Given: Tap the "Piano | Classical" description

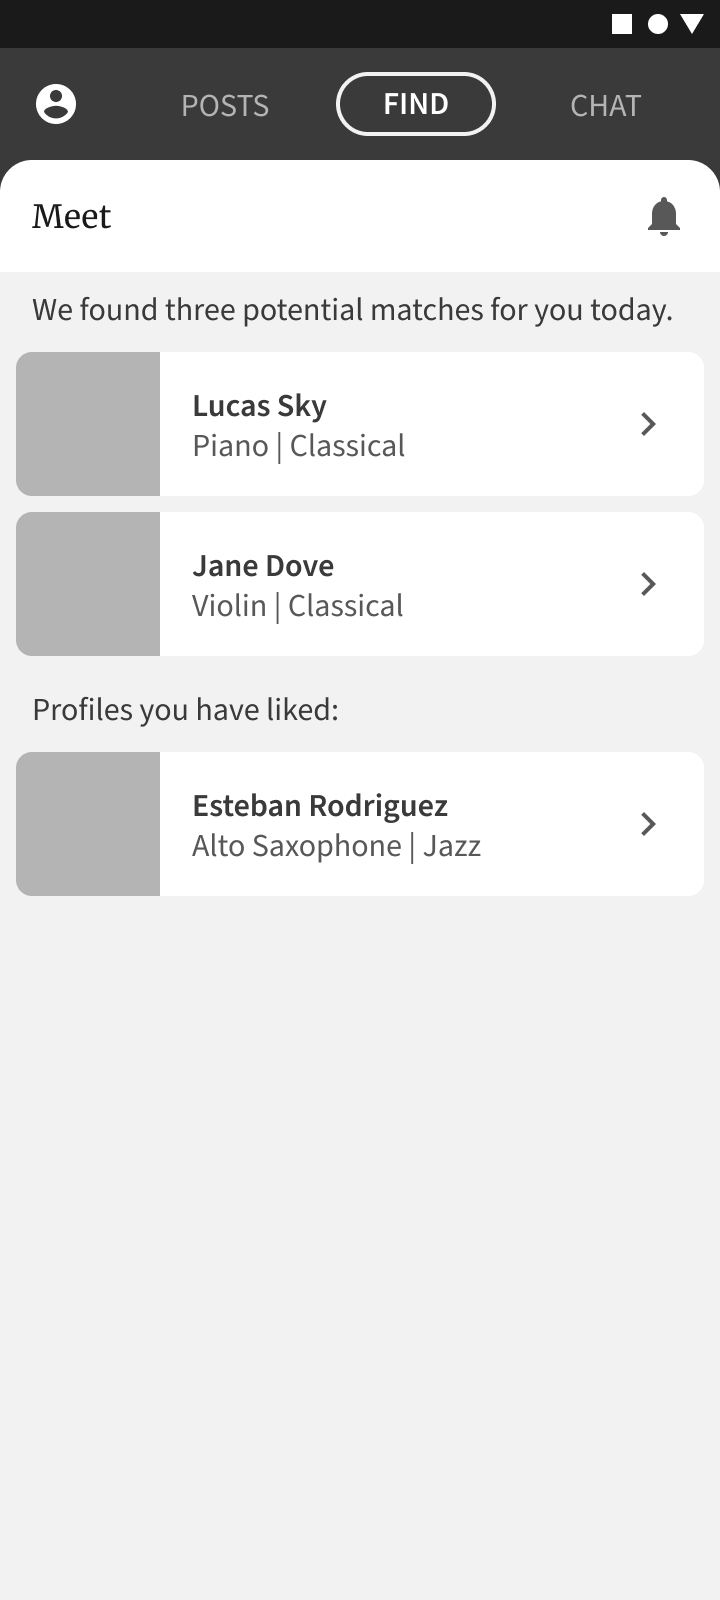Looking at the screenshot, I should 299,446.
